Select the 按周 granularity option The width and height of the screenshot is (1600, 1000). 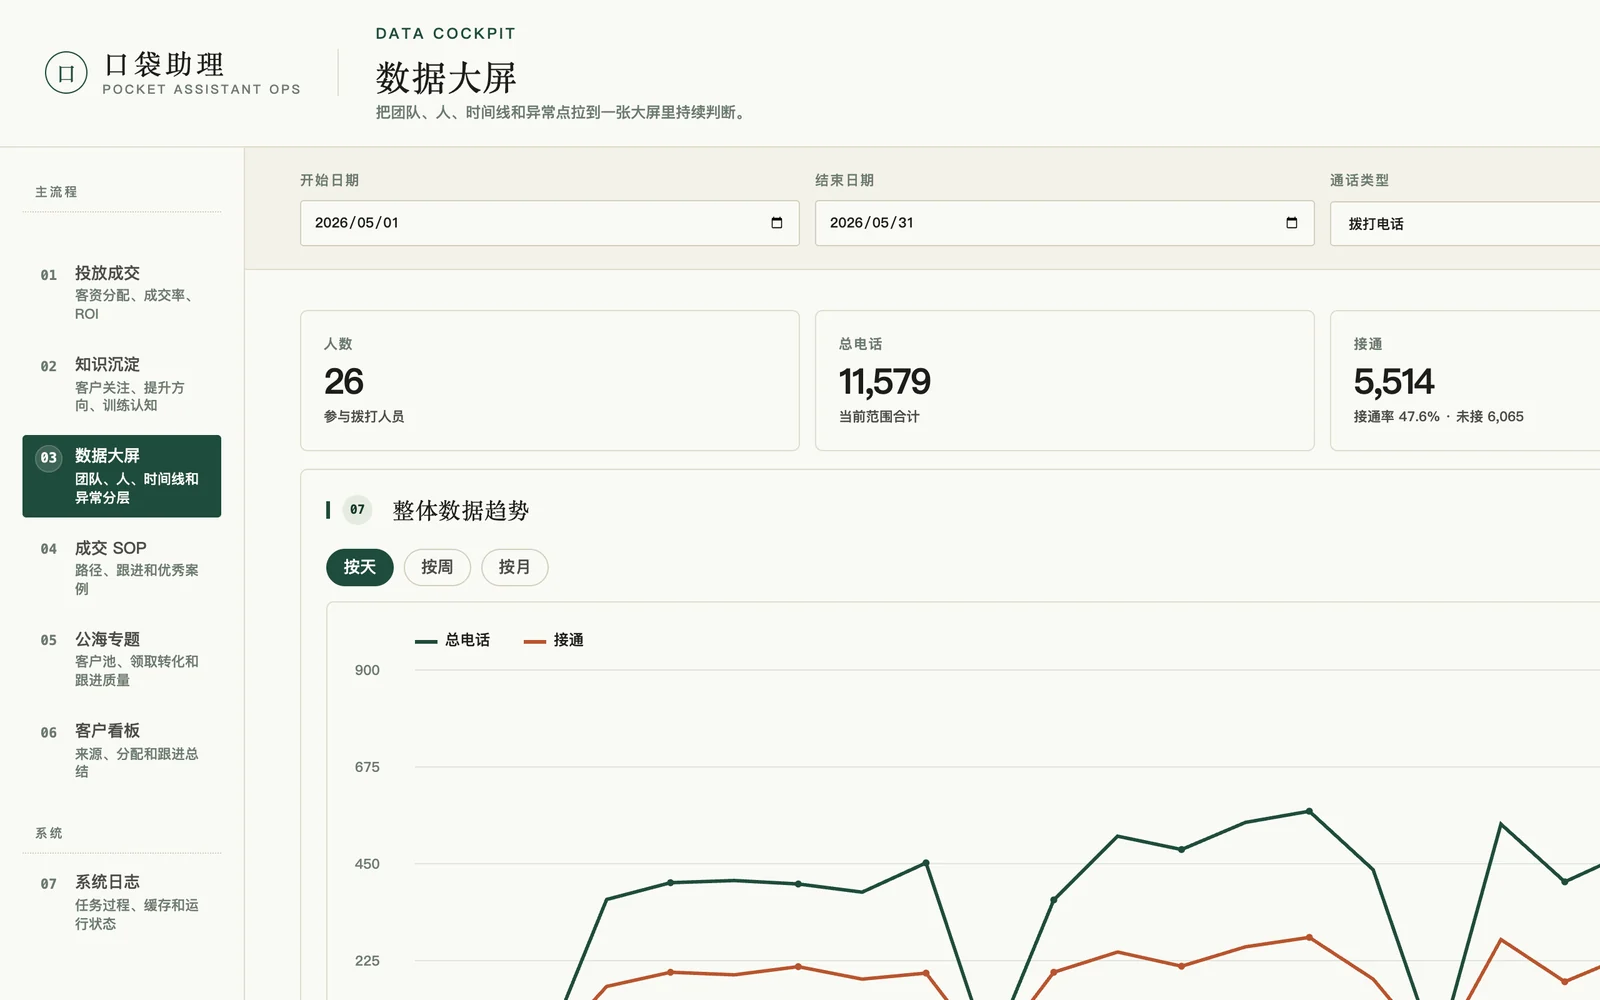pyautogui.click(x=437, y=567)
